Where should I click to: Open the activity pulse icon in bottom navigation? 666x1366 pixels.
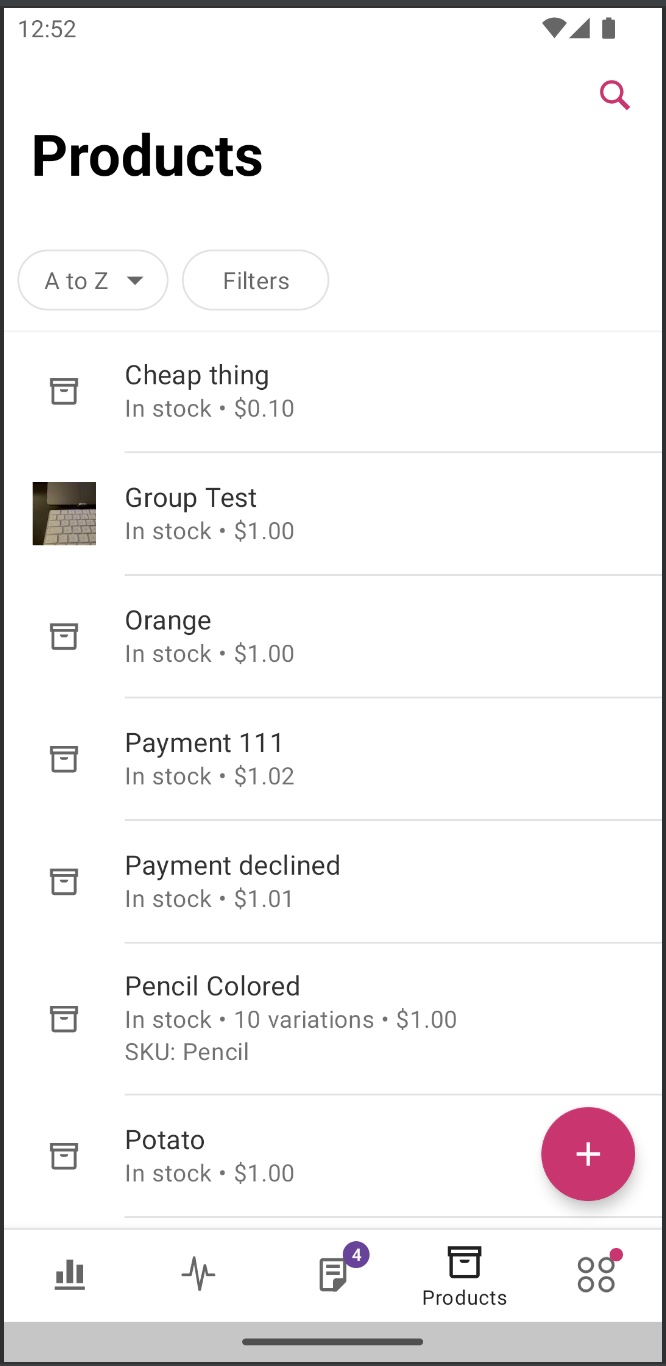coord(198,1273)
